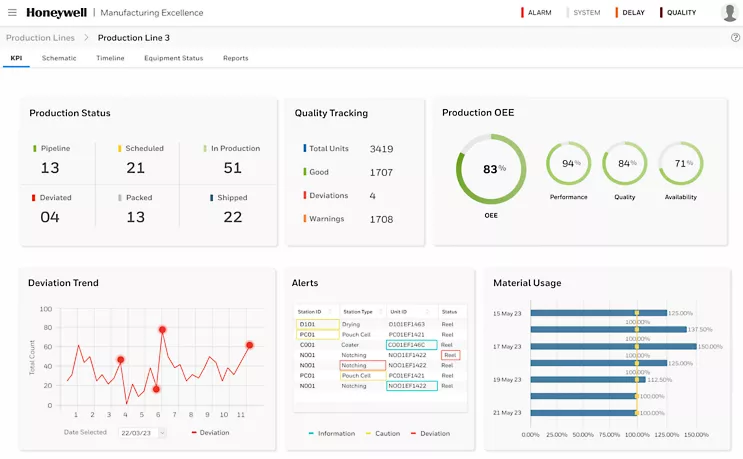This screenshot has width=743, height=459.
Task: Go to the Production Lines breadcrumb
Action: pyautogui.click(x=40, y=38)
